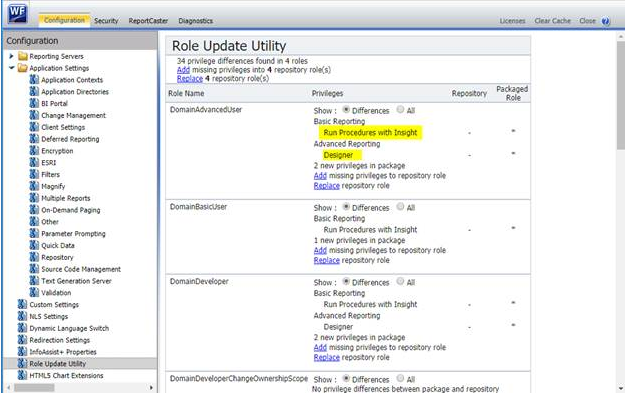The image size is (625, 395).
Task: Open Custom Settings in the tree
Action: pyautogui.click(x=54, y=305)
